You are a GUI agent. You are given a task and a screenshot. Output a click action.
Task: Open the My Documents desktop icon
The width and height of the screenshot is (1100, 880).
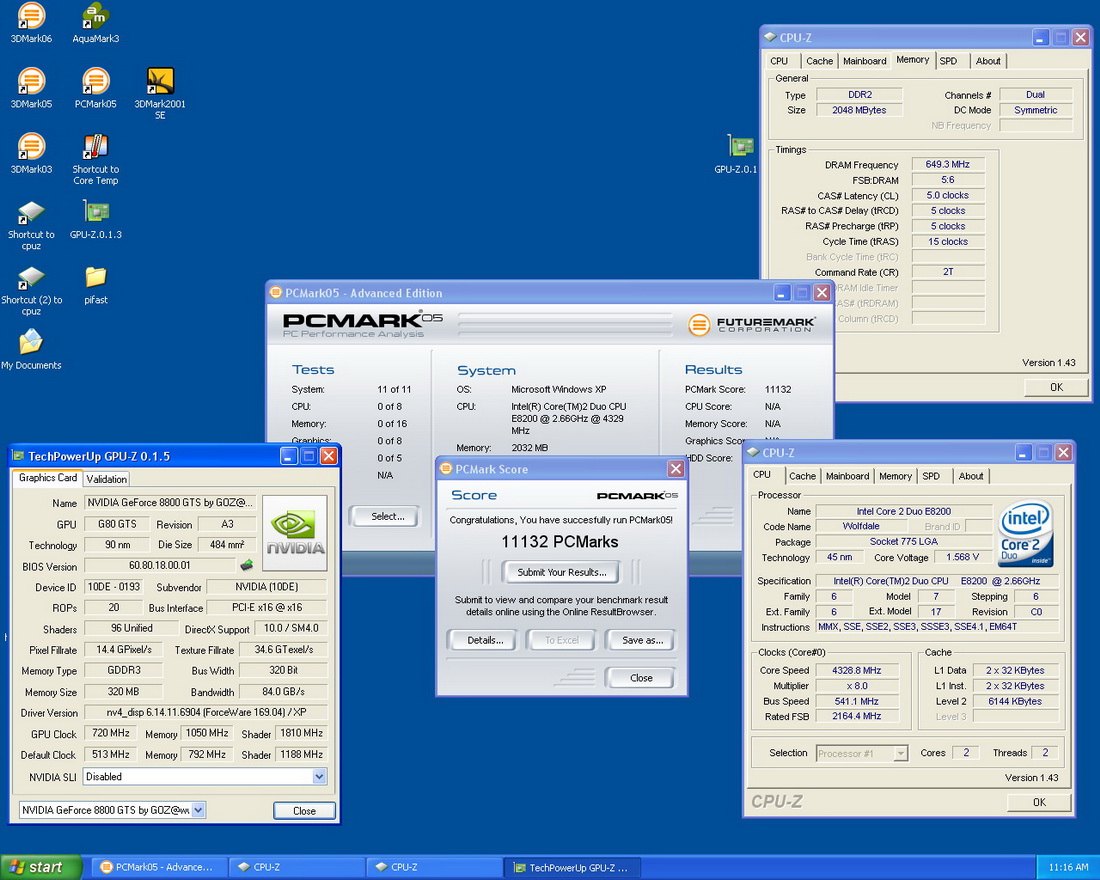(31, 349)
